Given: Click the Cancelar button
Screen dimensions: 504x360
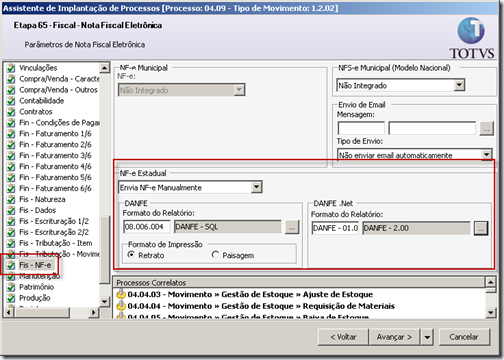Looking at the screenshot, I should [464, 337].
